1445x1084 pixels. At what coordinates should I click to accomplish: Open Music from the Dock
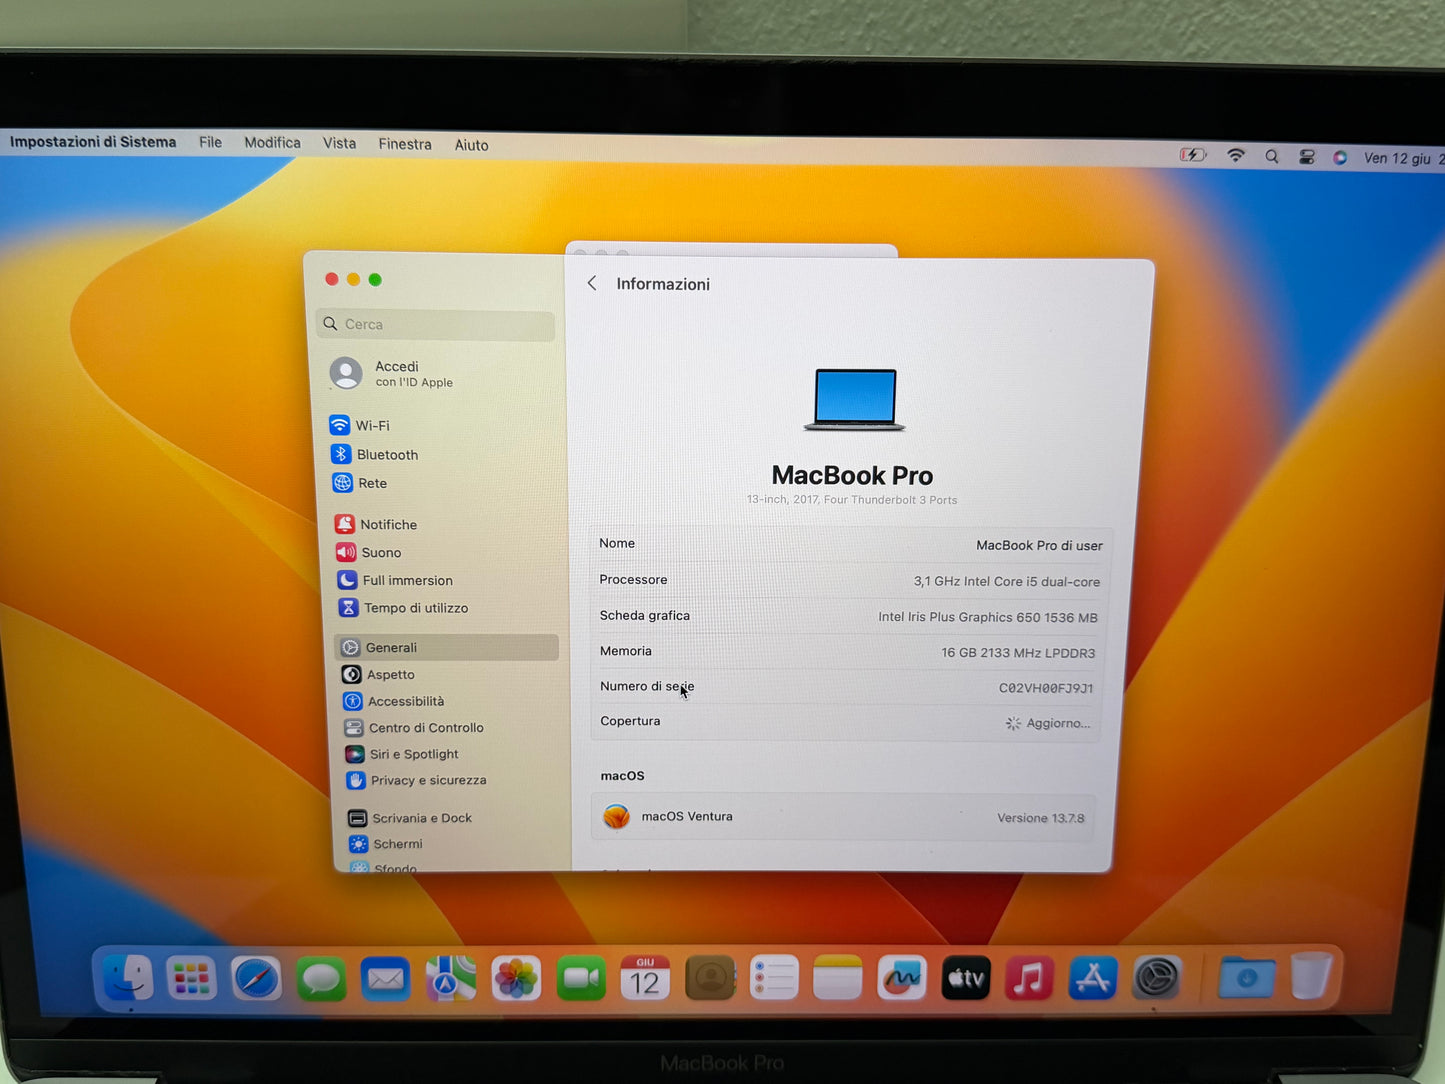(1029, 978)
